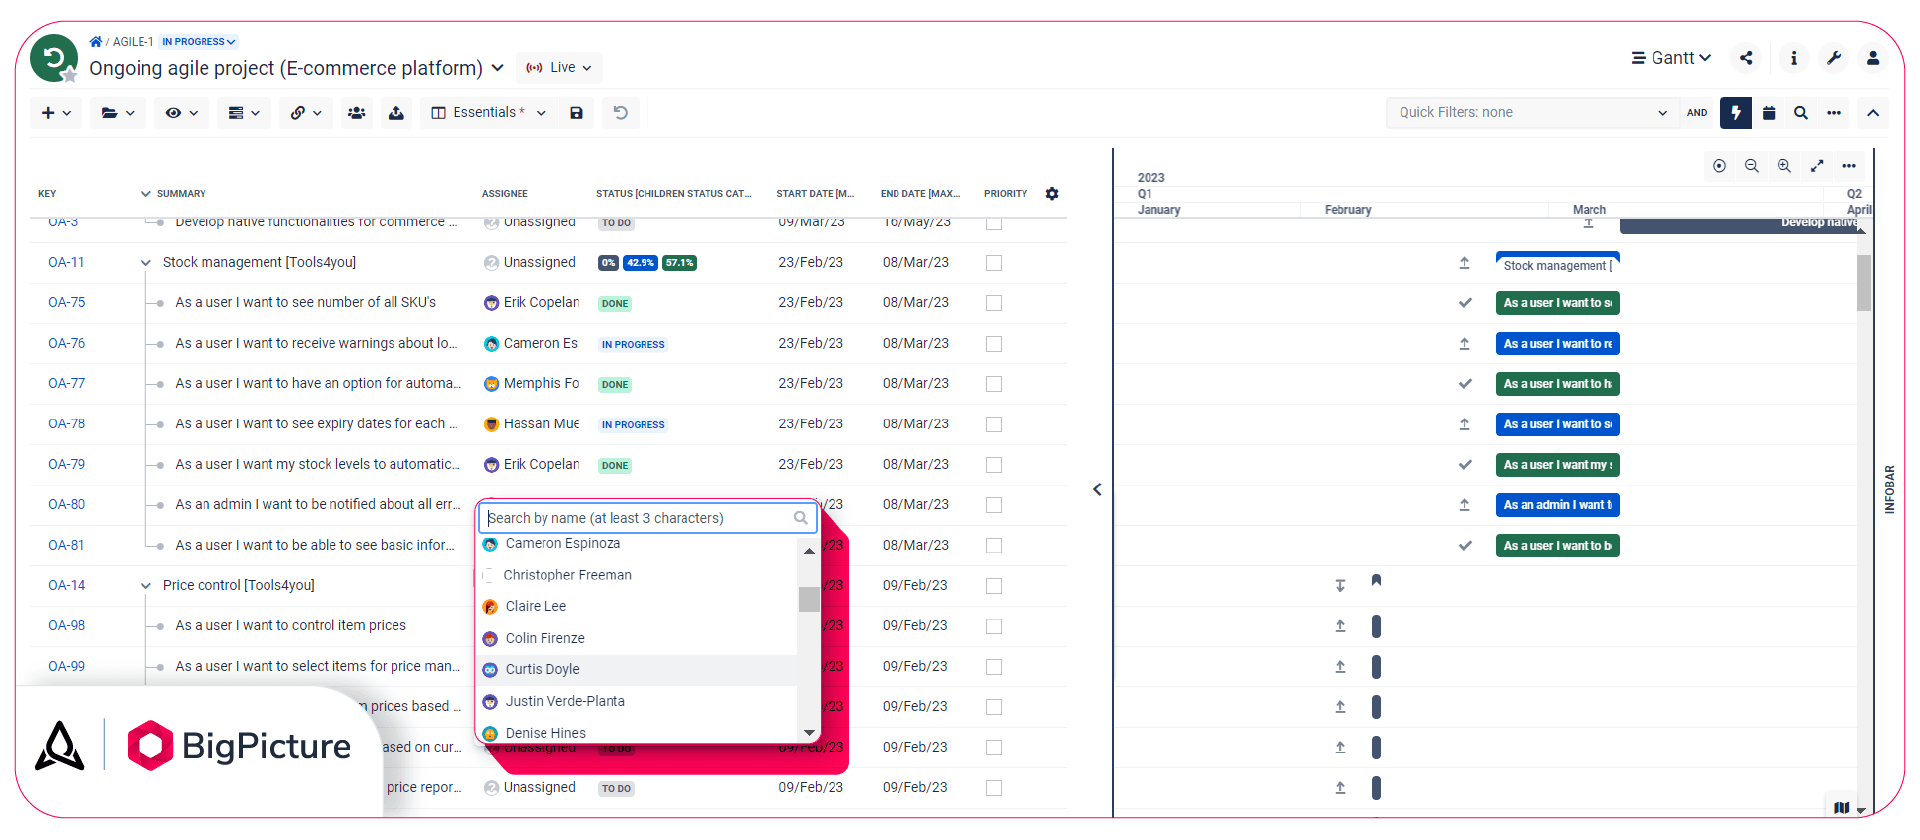Collapse the Stock management group
Viewport: 1920px width, 840px height.
pos(145,263)
